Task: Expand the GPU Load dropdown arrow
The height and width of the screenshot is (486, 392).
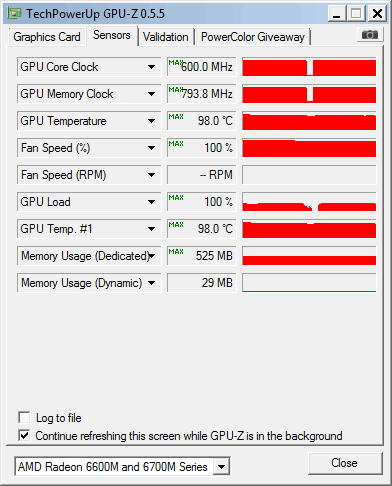Action: 151,202
